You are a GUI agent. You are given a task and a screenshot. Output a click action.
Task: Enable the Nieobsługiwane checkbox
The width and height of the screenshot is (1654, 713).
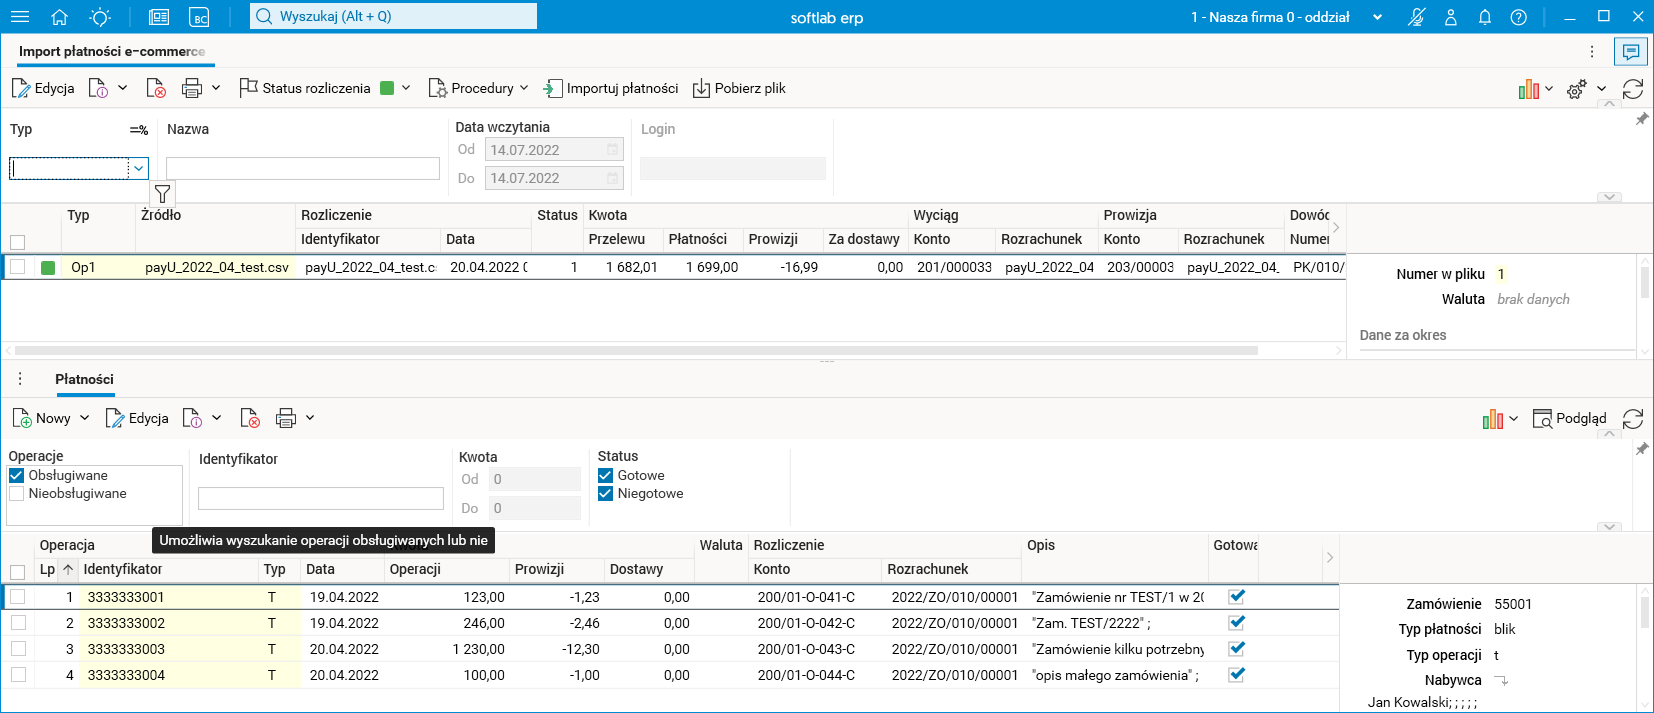(17, 494)
